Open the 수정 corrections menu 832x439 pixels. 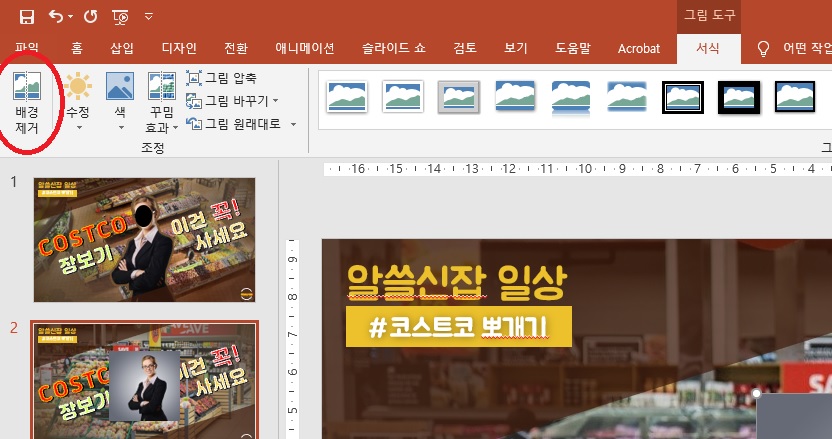[78, 102]
